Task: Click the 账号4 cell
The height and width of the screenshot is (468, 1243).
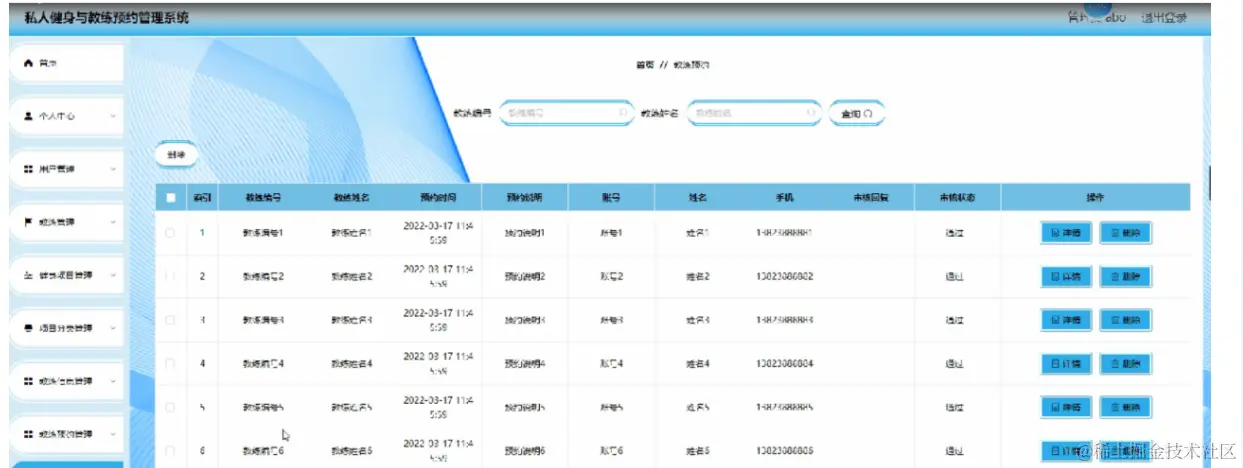Action: pyautogui.click(x=611, y=364)
